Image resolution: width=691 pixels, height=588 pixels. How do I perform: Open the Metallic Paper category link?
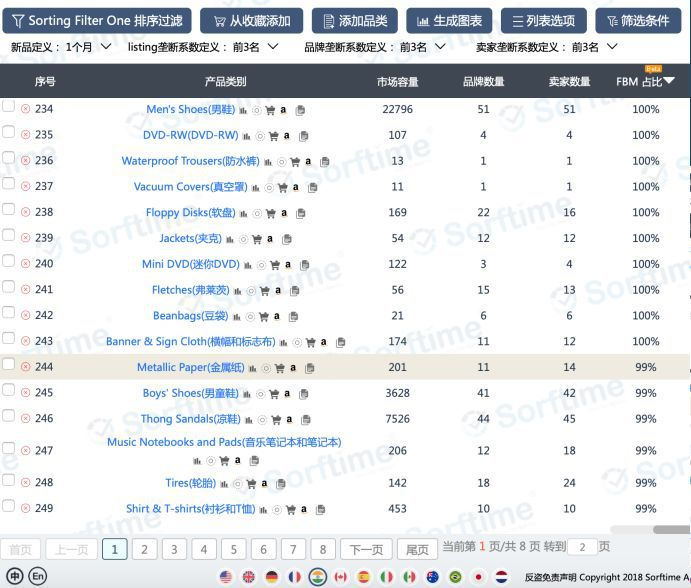pyautogui.click(x=190, y=367)
